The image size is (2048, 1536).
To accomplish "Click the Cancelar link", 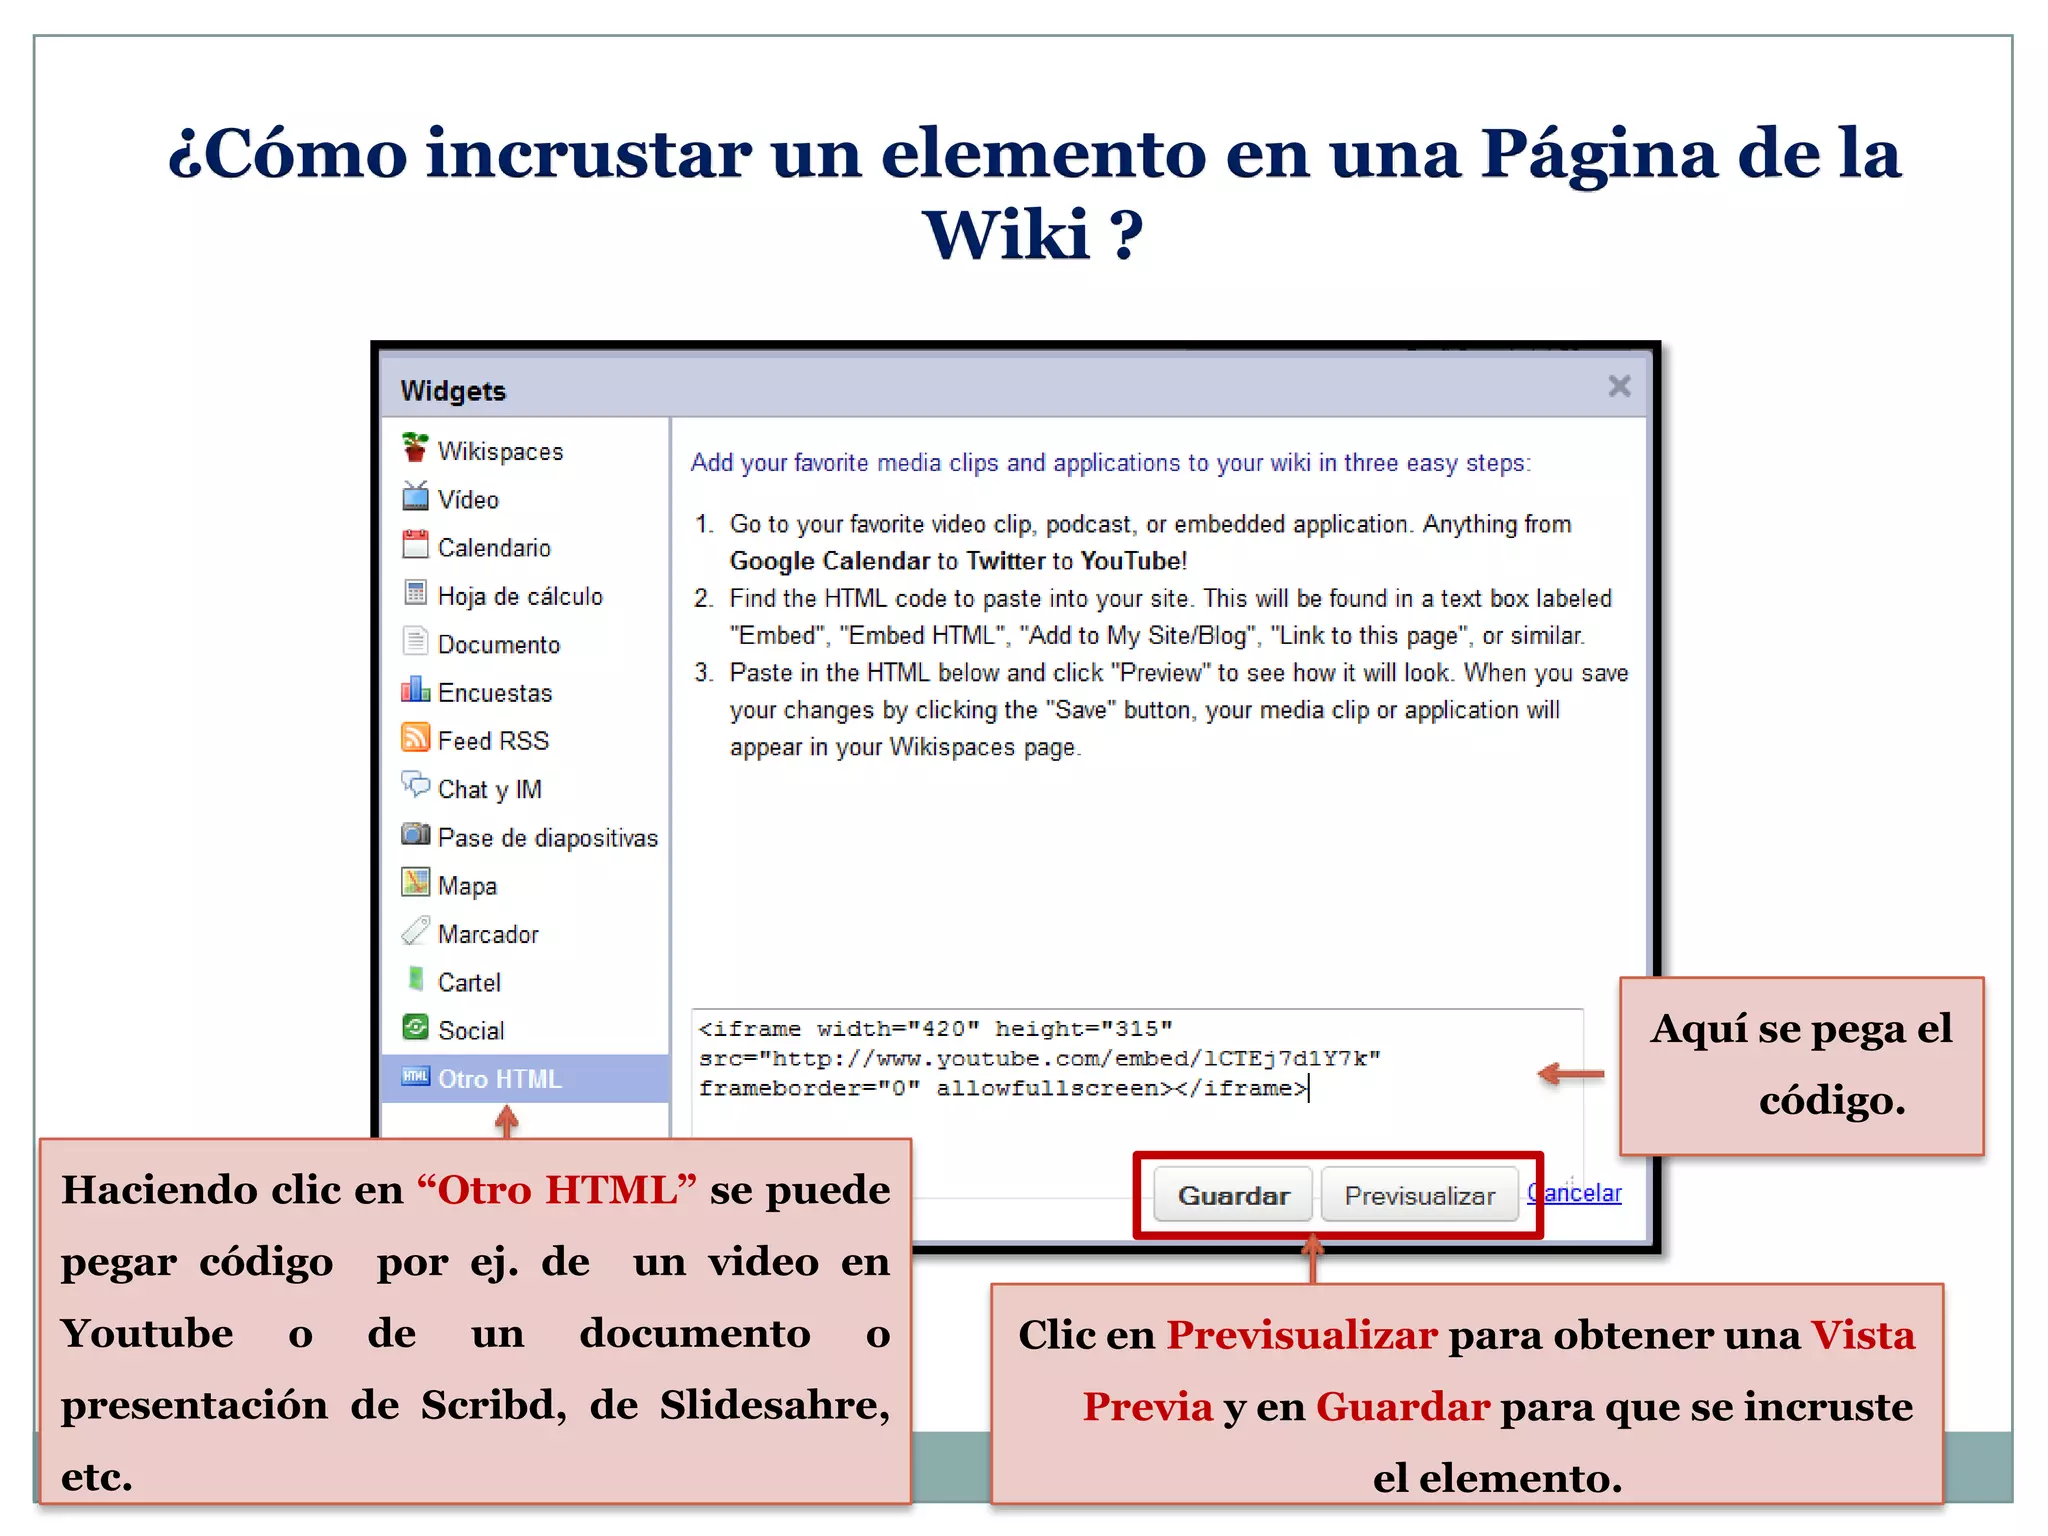I will click(1574, 1193).
